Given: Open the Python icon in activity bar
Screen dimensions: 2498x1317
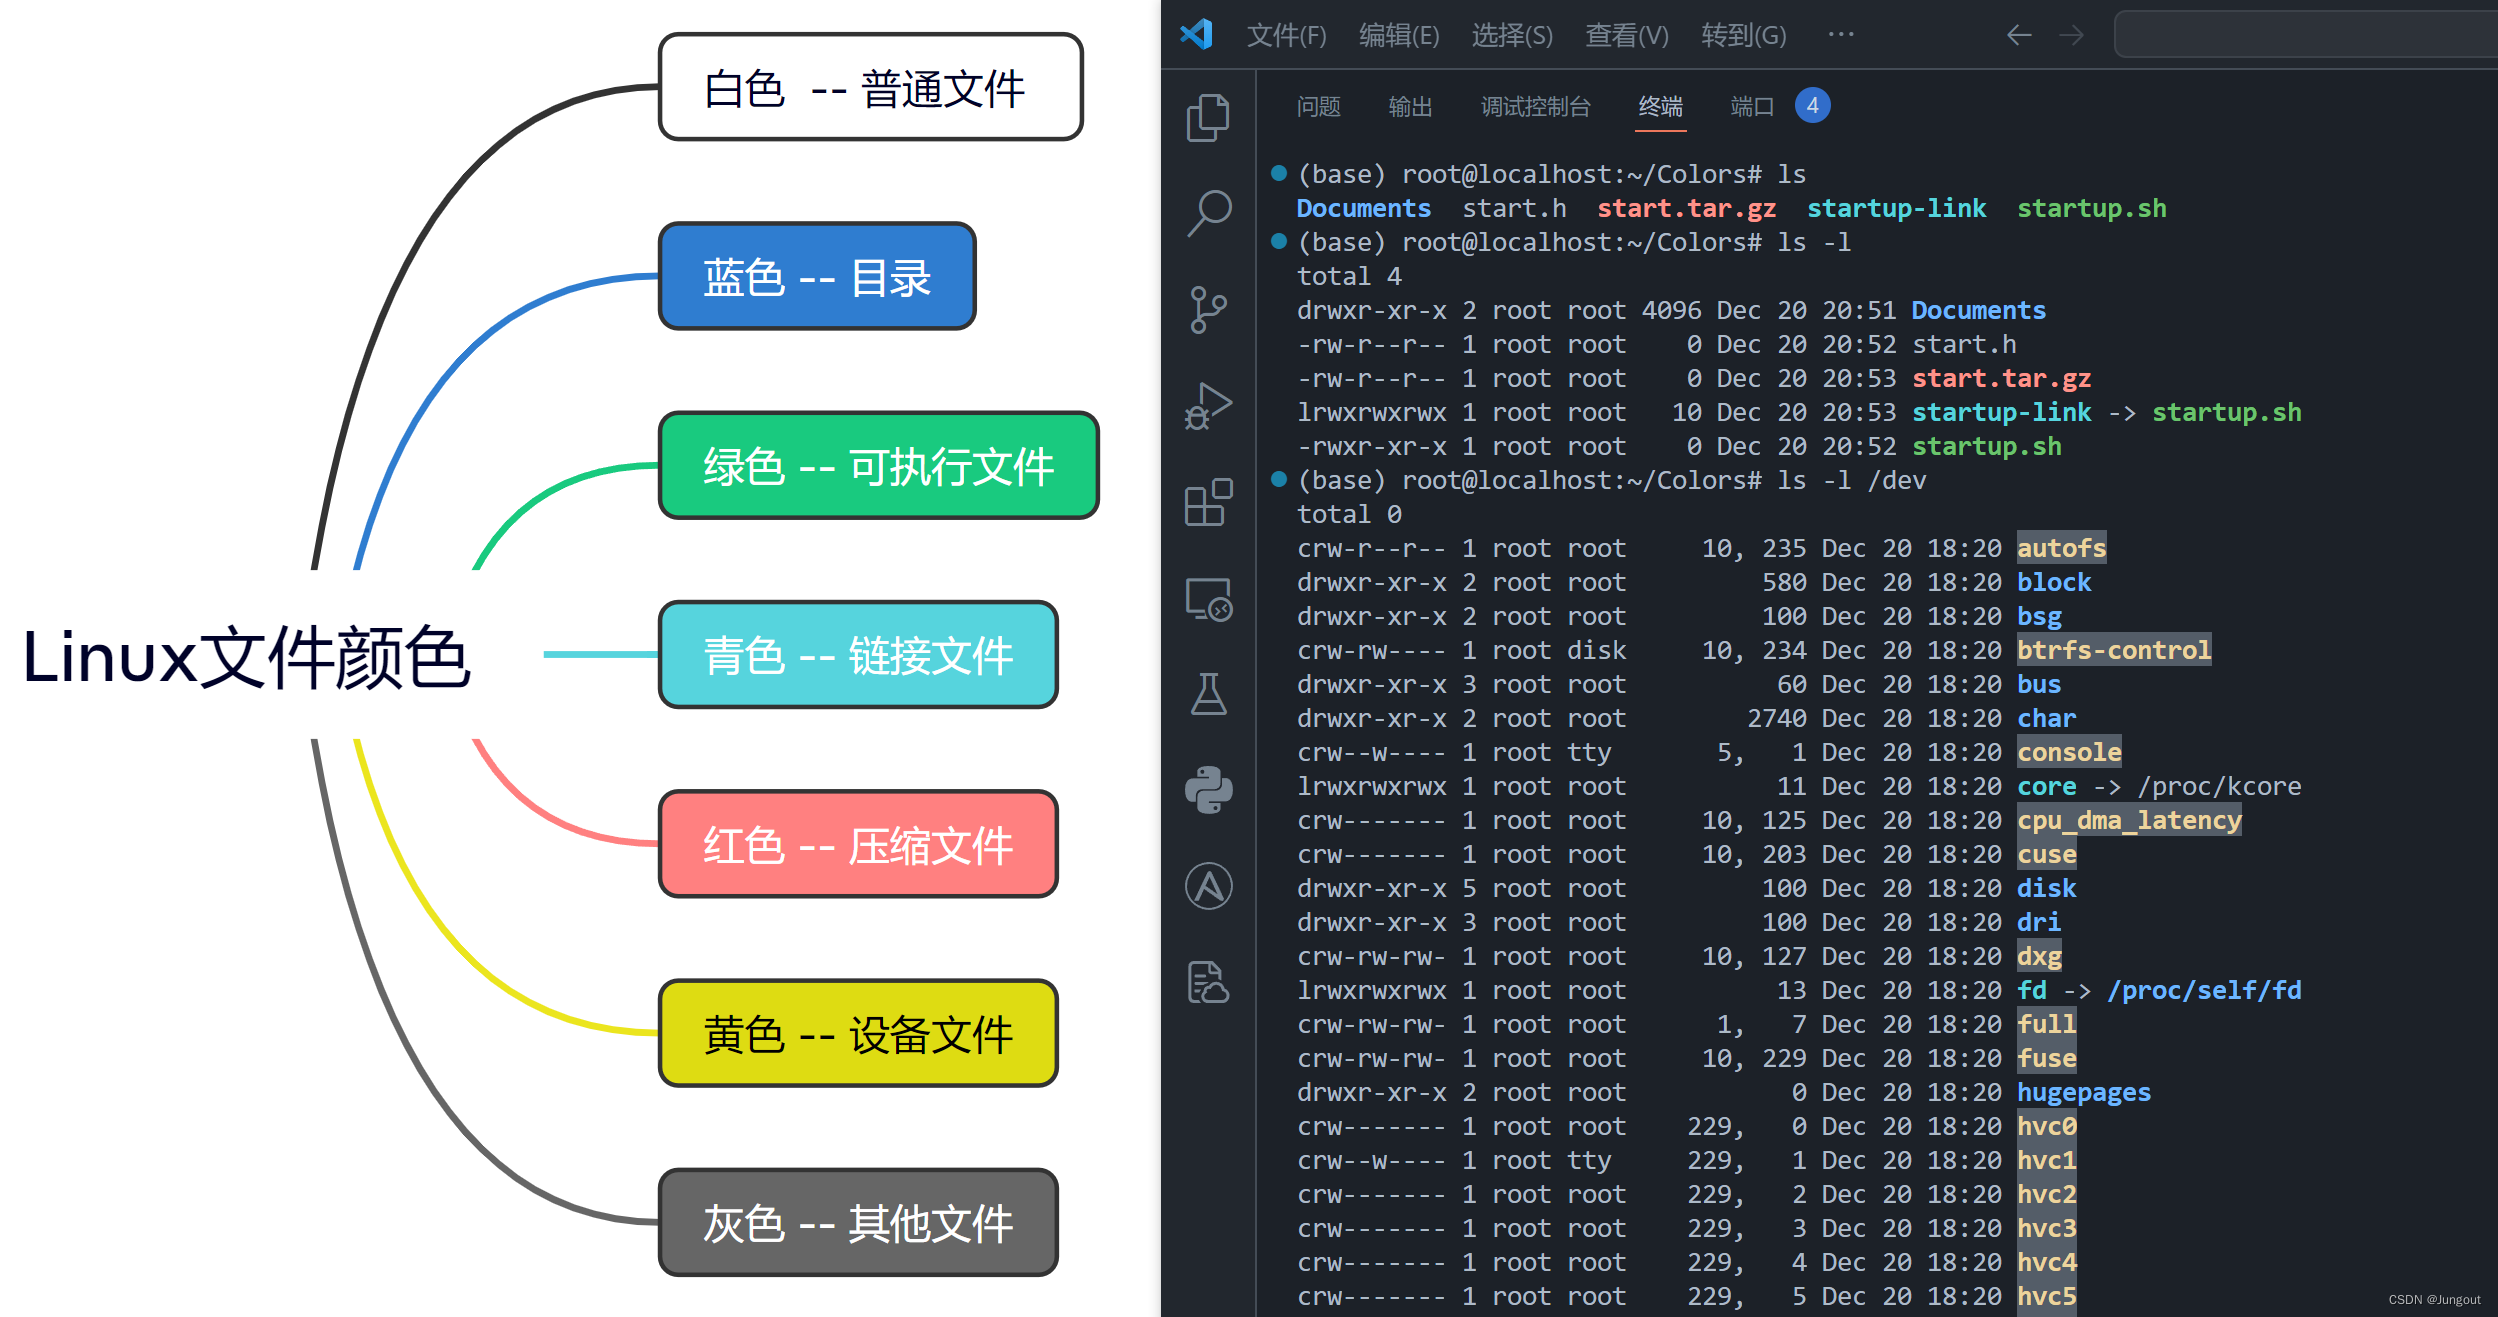Looking at the screenshot, I should pyautogui.click(x=1208, y=789).
